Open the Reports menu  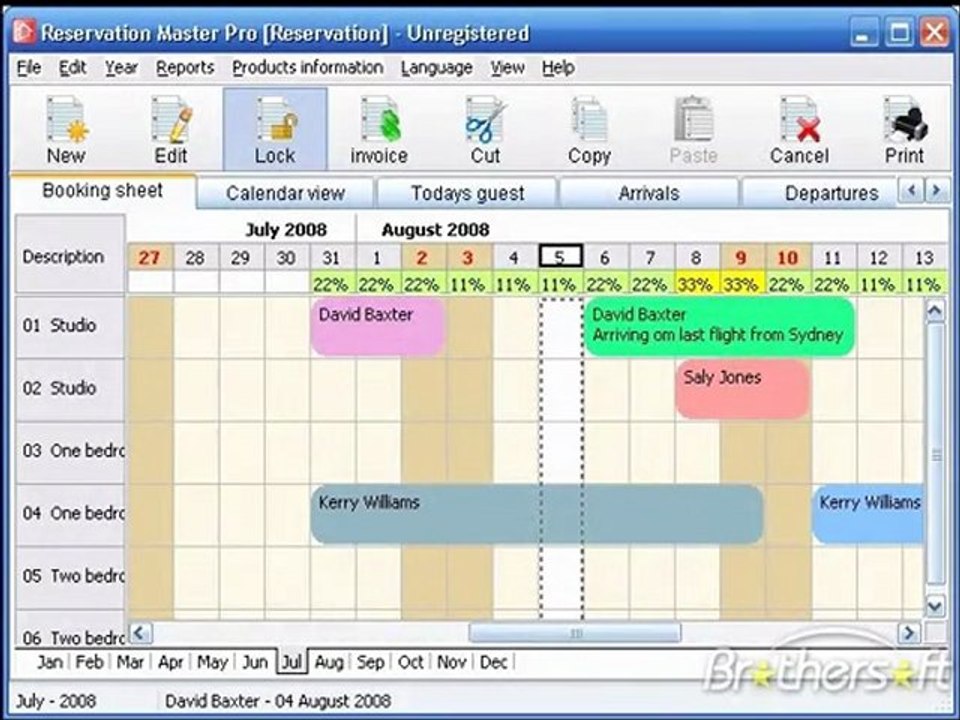185,67
